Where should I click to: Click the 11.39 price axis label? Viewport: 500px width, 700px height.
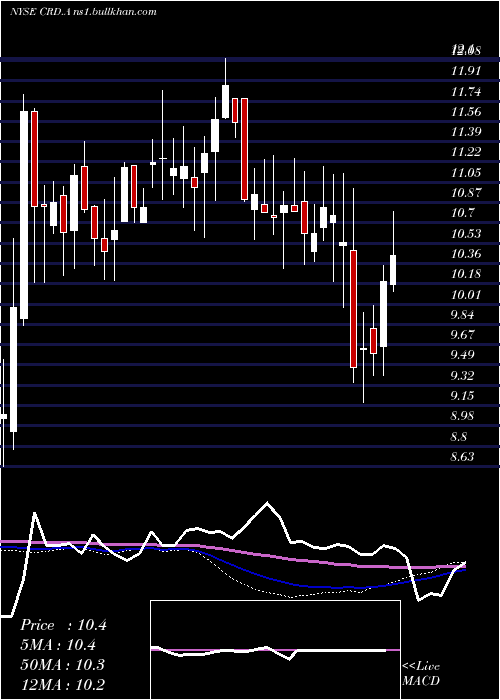pyautogui.click(x=466, y=132)
